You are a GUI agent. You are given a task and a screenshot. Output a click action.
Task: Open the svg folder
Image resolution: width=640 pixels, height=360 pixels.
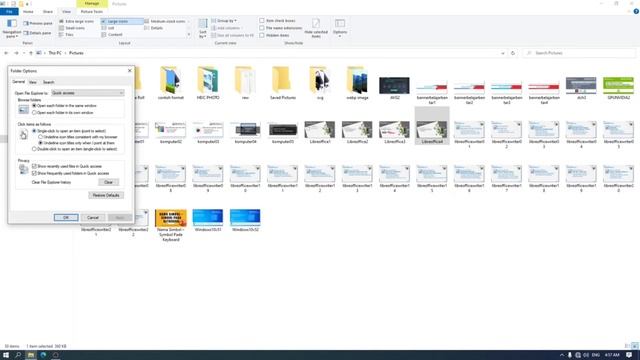[320, 84]
